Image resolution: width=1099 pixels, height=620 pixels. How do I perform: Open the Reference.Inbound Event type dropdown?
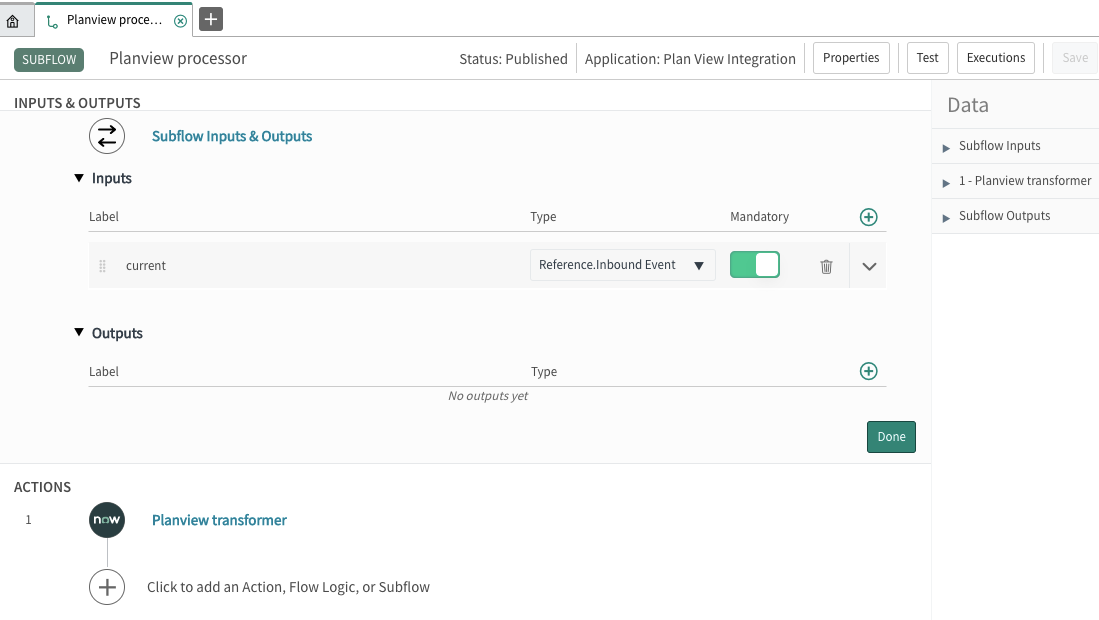[622, 265]
